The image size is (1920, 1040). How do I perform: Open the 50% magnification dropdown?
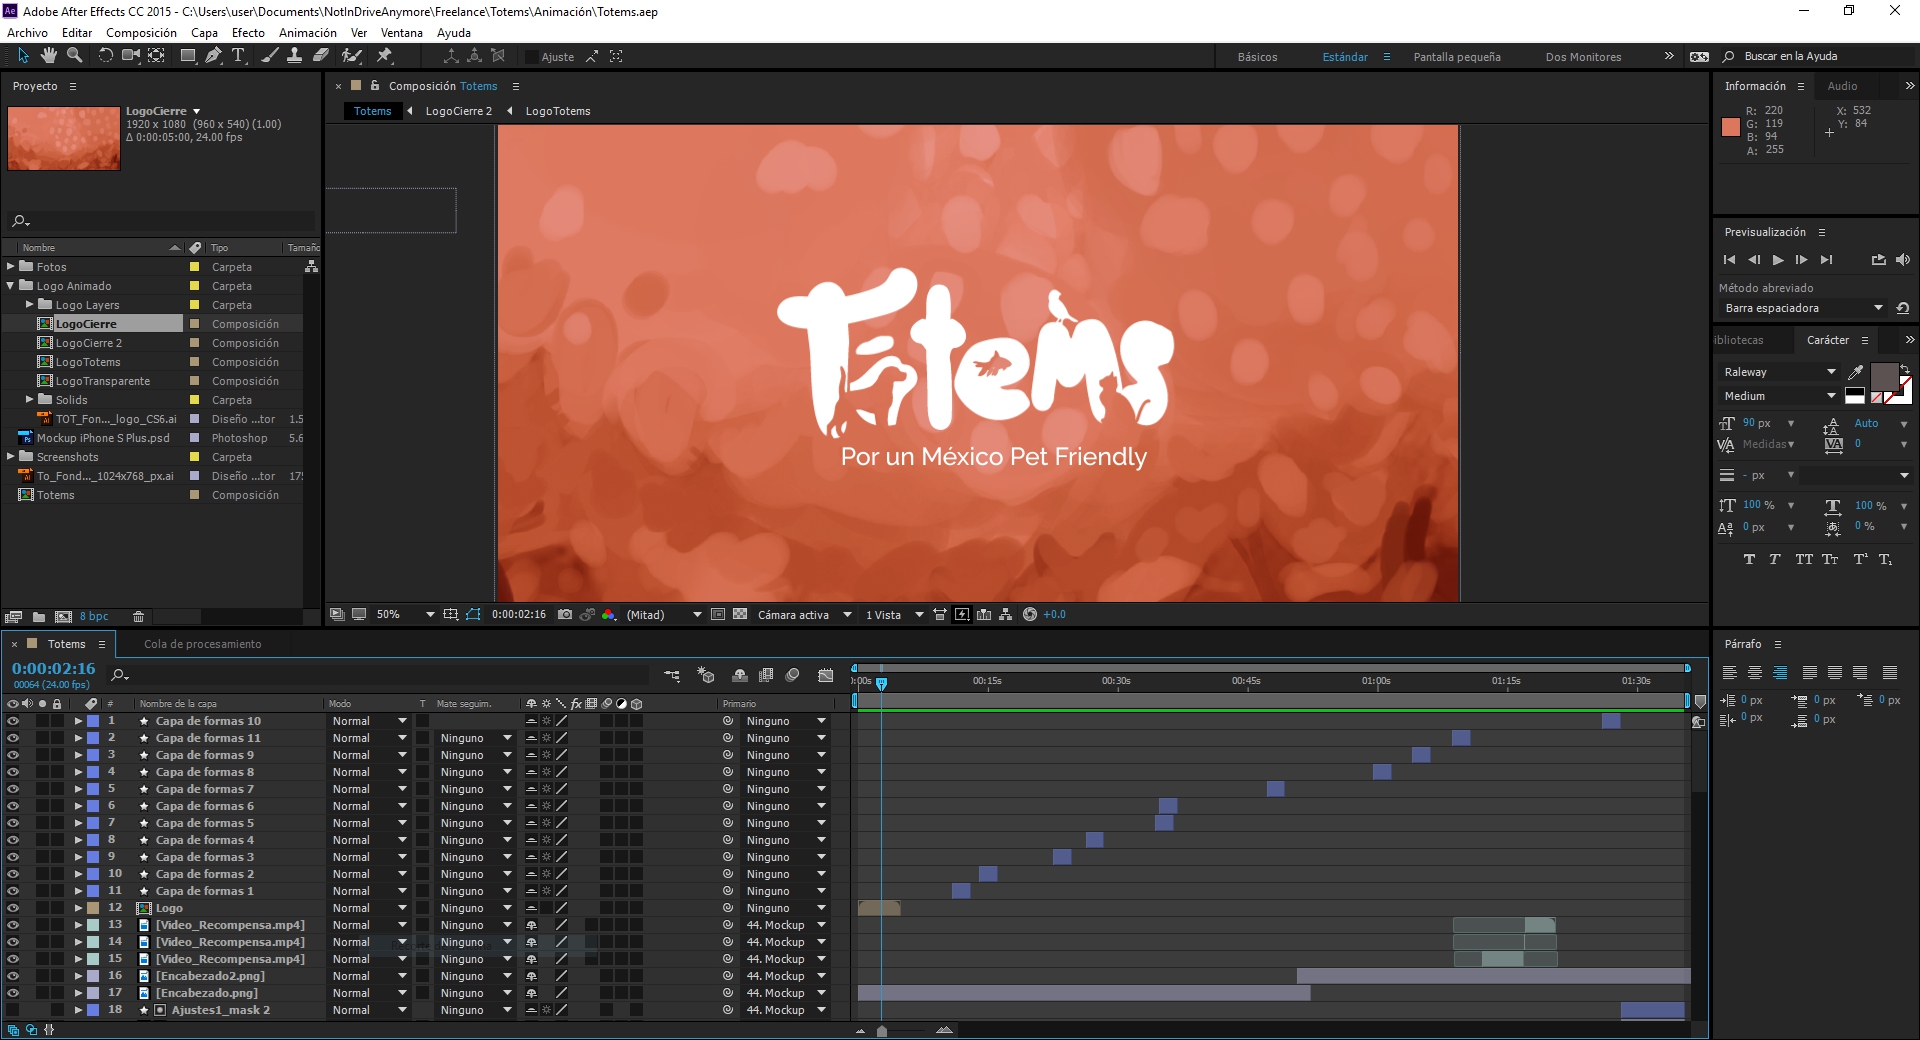tap(405, 615)
